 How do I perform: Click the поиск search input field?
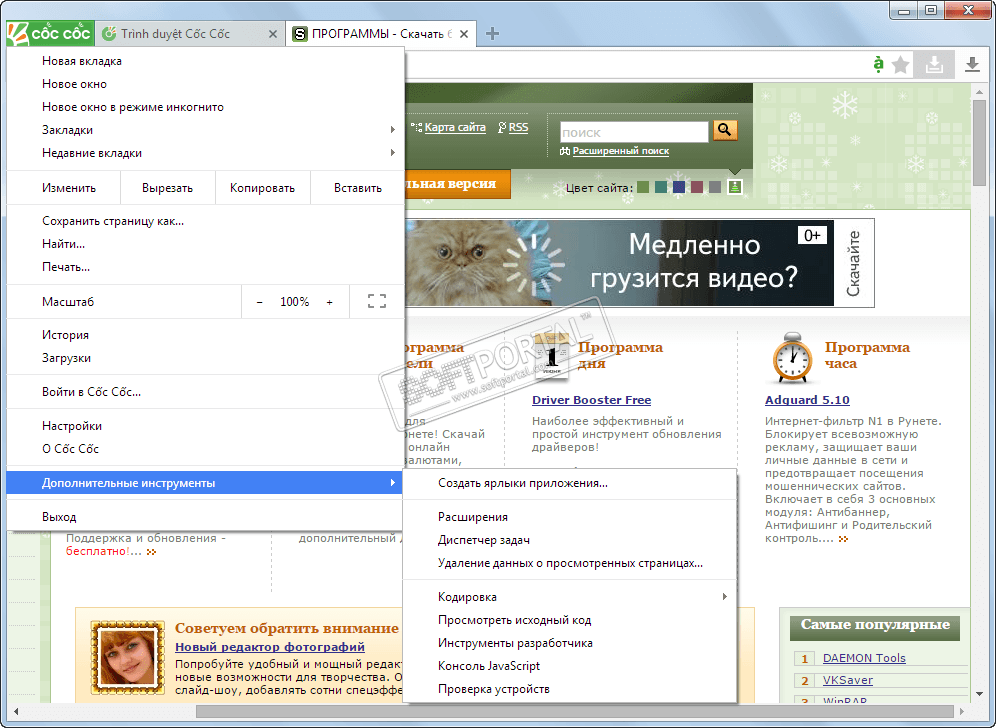[634, 132]
